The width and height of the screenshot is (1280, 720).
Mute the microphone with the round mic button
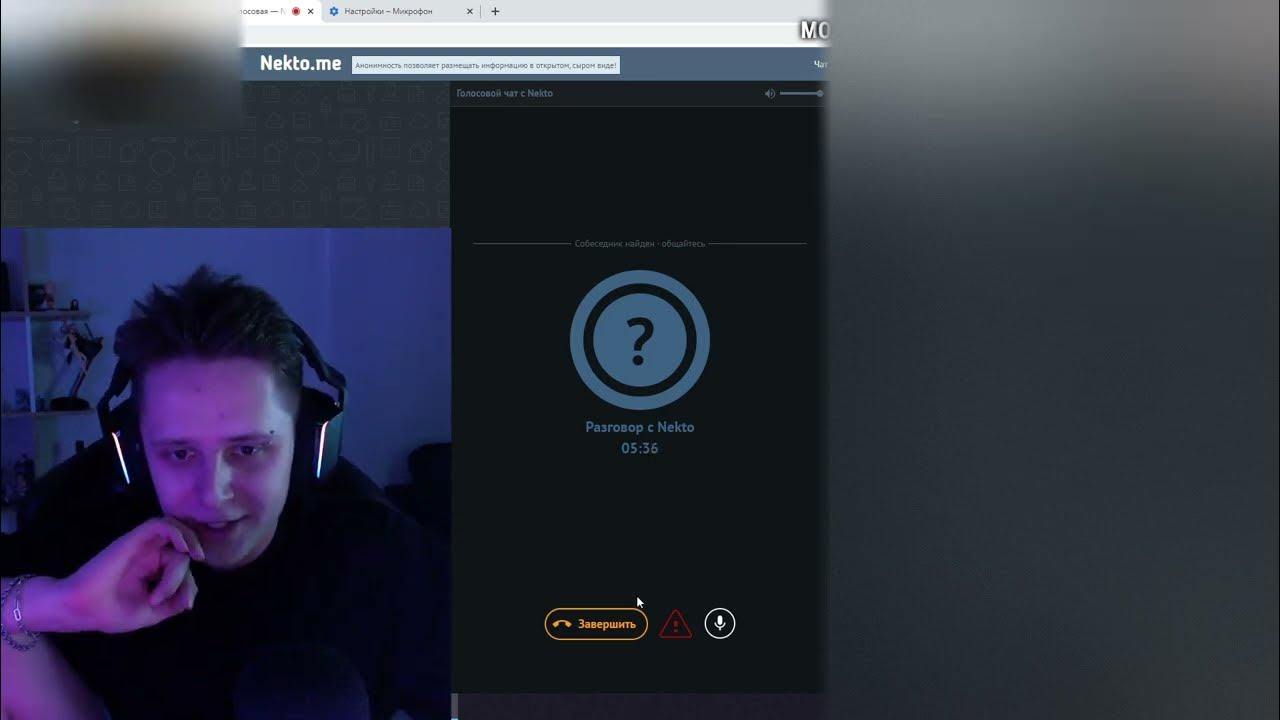(x=720, y=624)
